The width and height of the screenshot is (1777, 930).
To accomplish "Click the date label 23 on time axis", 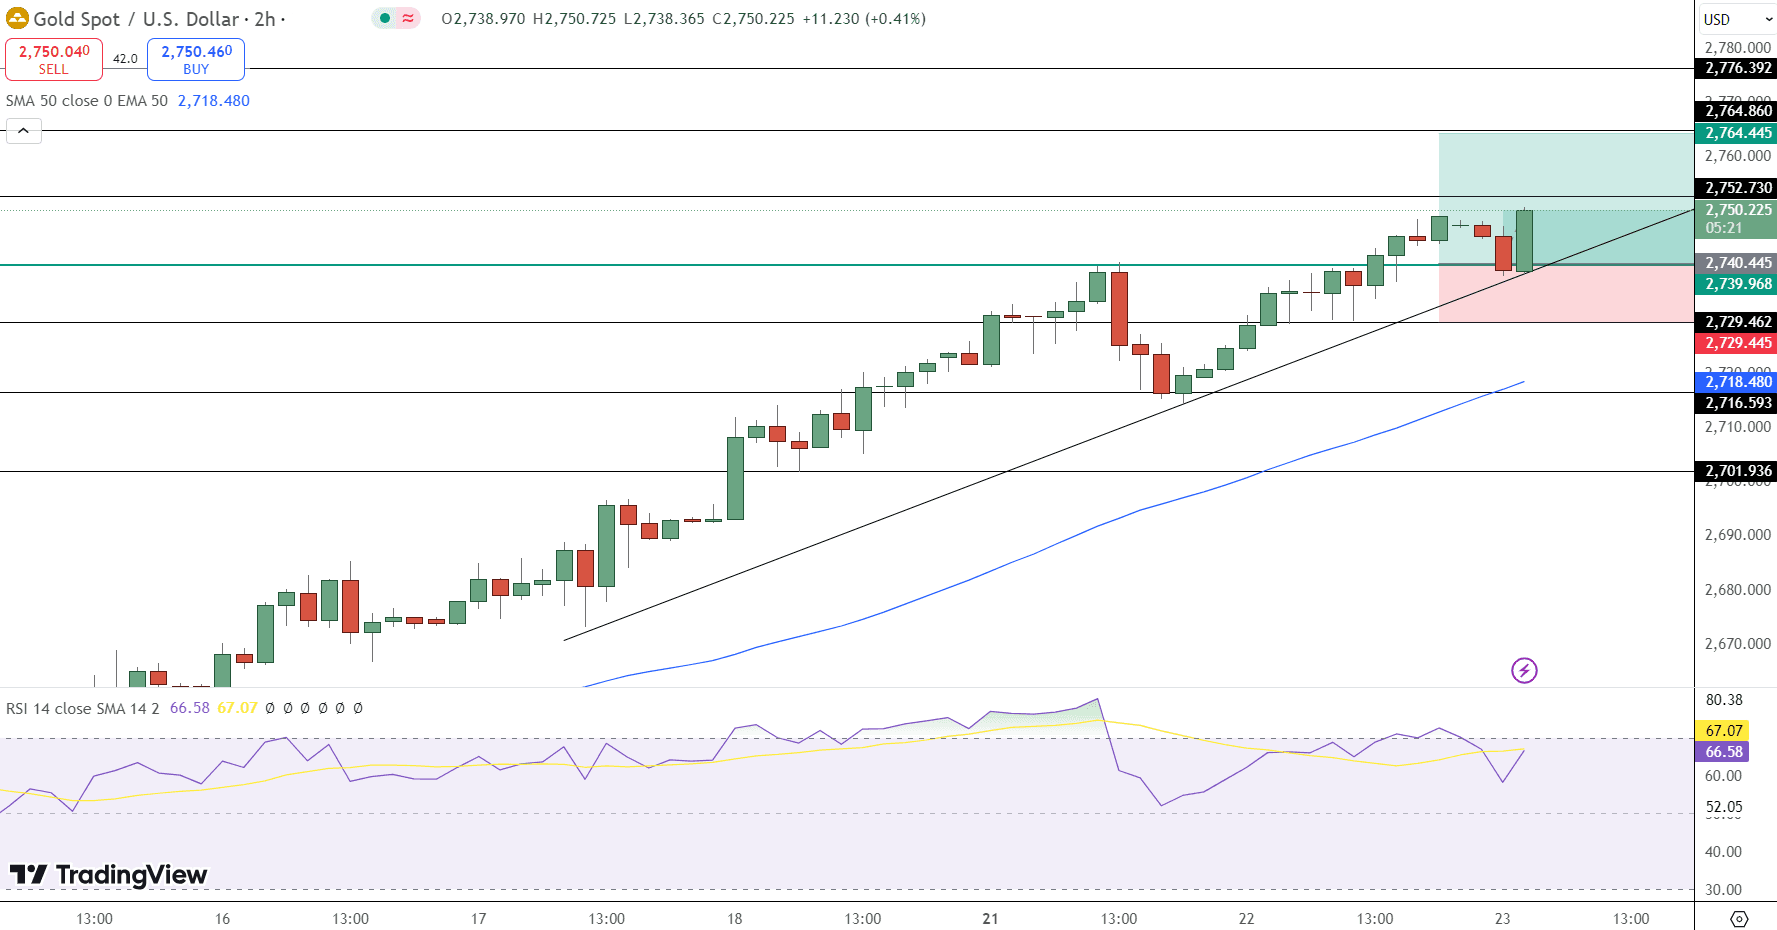I will [1502, 919].
